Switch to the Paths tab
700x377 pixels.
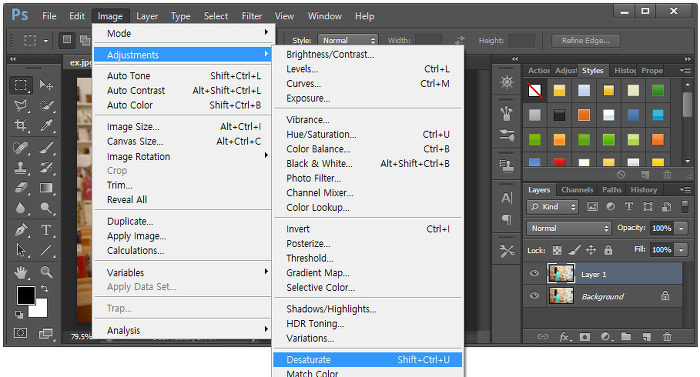tap(612, 190)
